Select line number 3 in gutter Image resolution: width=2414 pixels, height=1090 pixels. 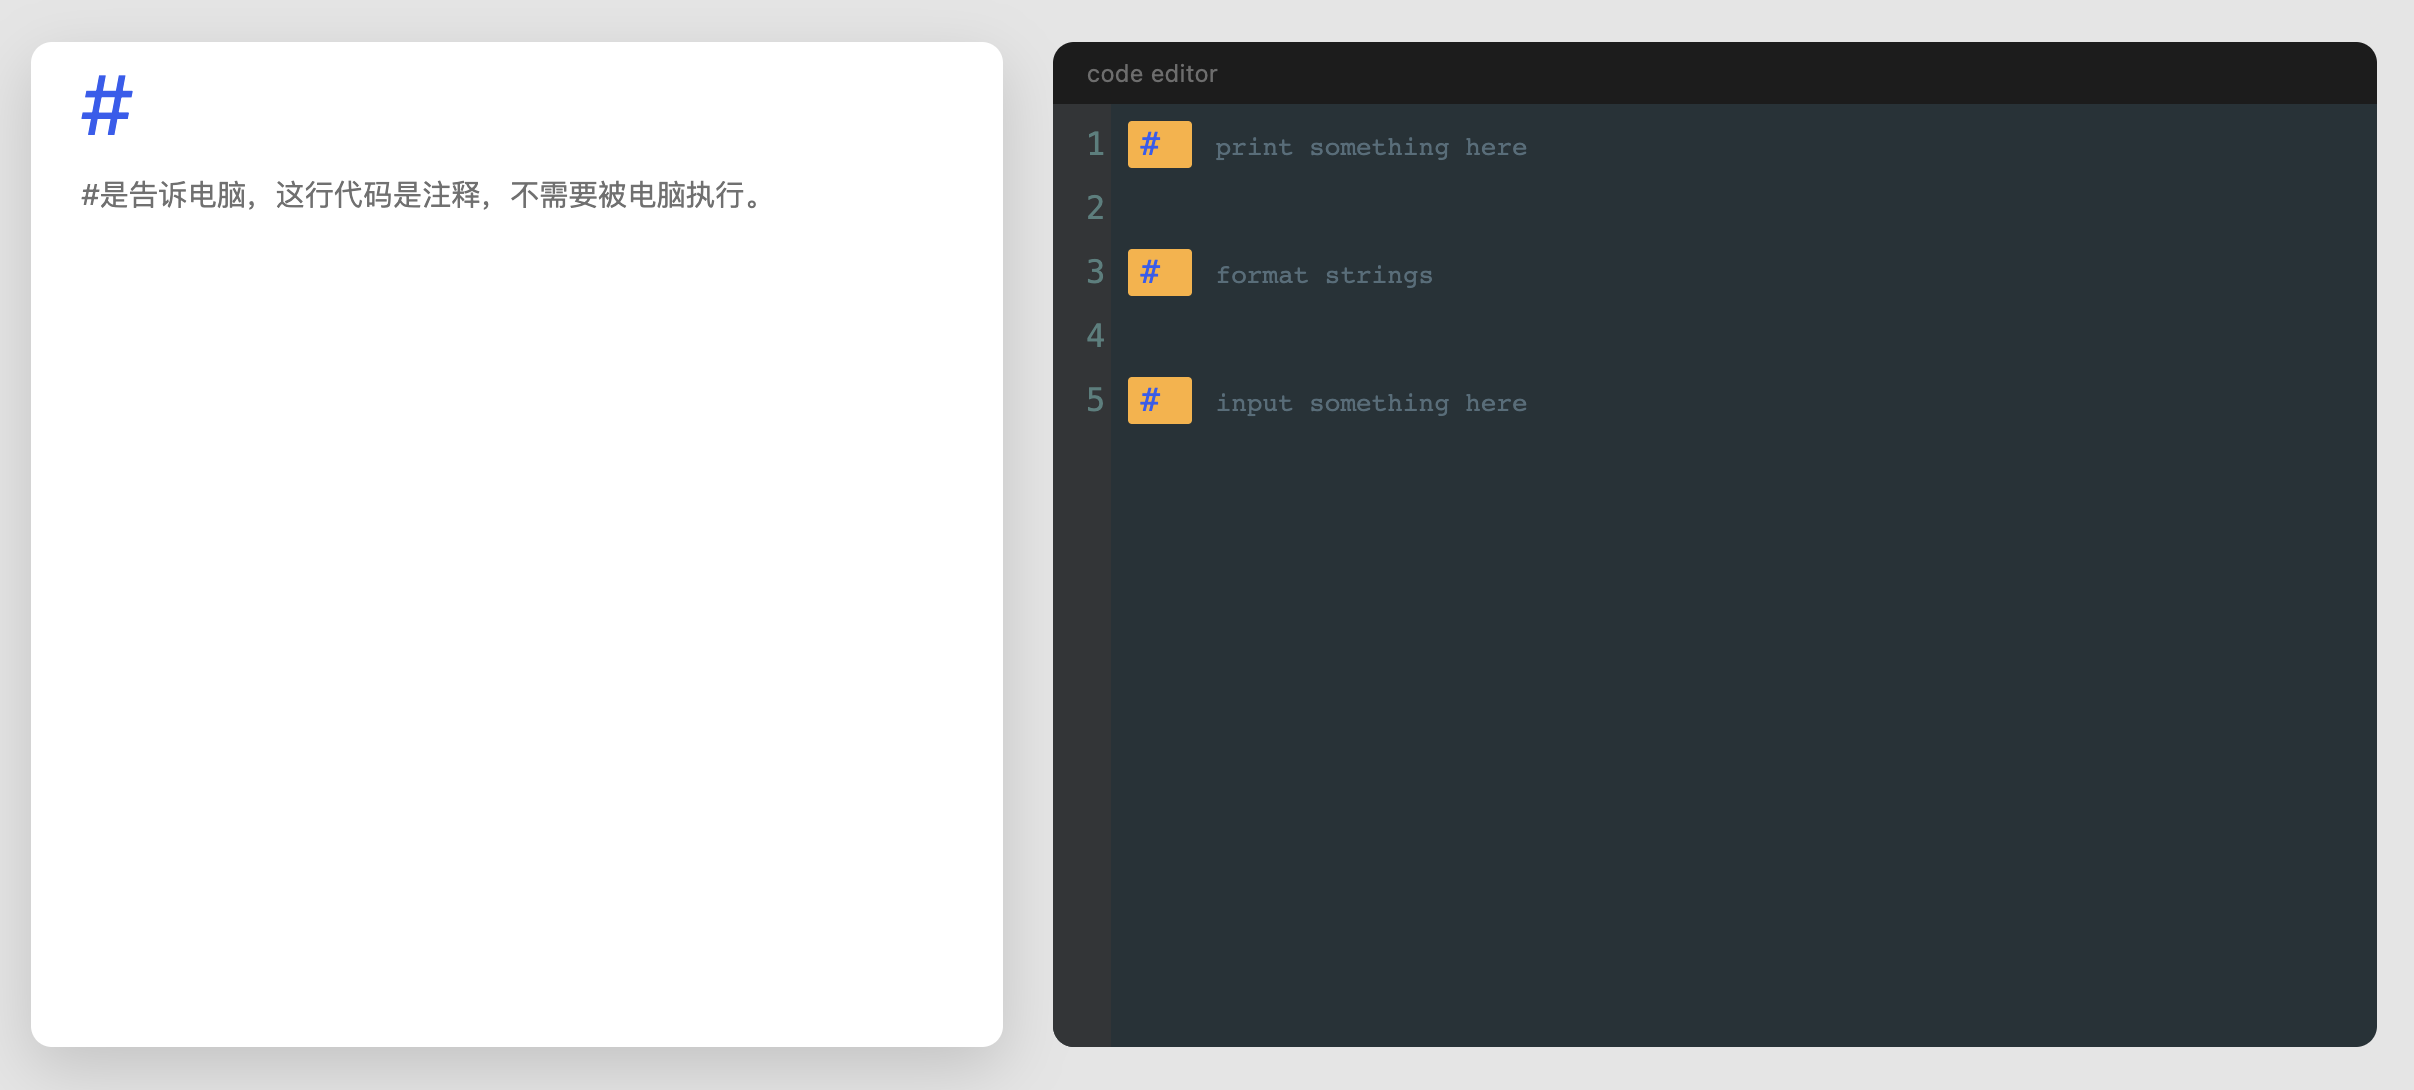(x=1095, y=272)
